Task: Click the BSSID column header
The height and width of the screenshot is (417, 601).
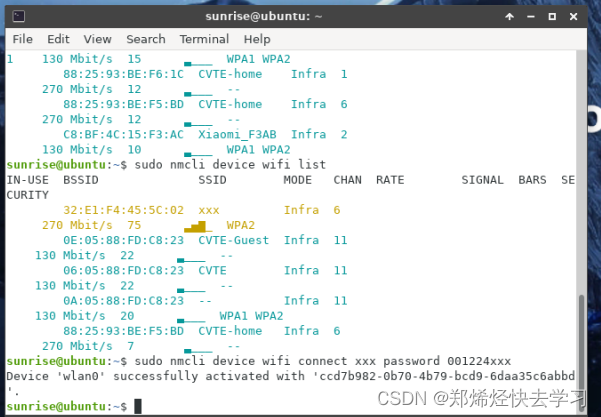Action: pos(81,180)
